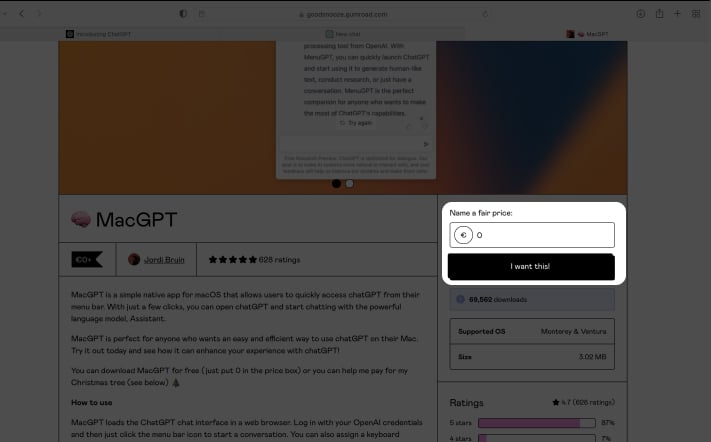Switch to the New chat tab
The height and width of the screenshot is (442, 711).
pos(348,33)
